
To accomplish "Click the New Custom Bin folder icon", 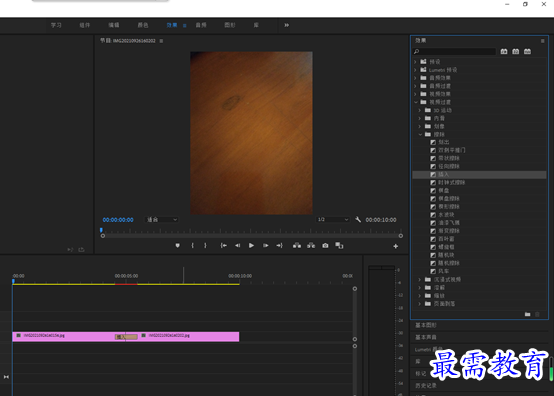I will [528, 314].
